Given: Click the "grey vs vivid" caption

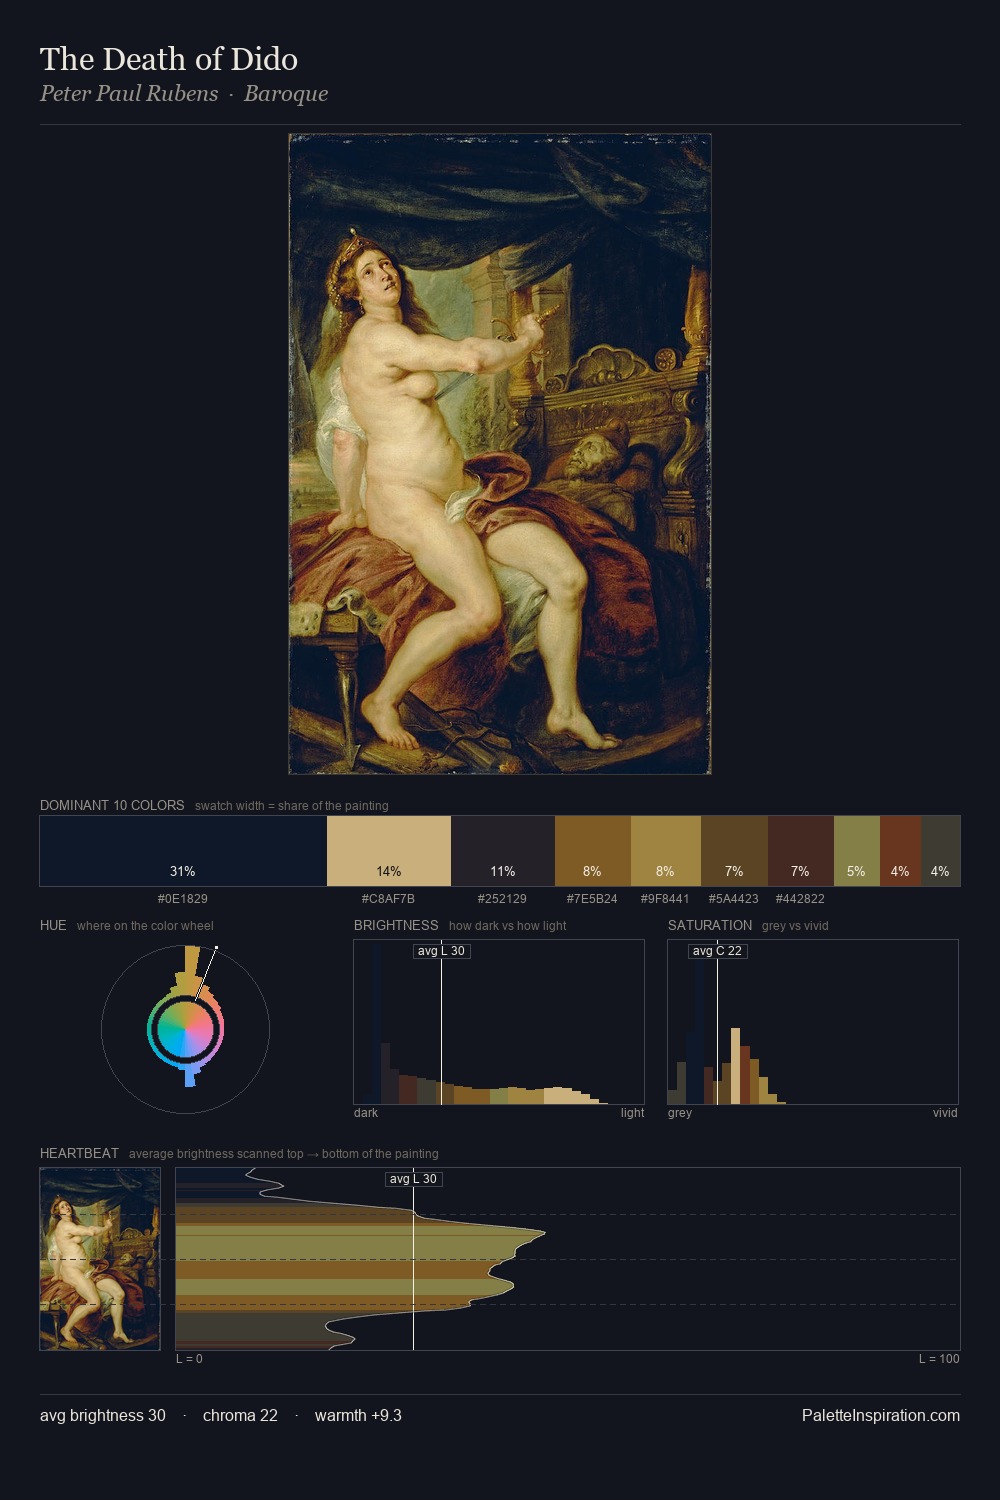Looking at the screenshot, I should 795,926.
